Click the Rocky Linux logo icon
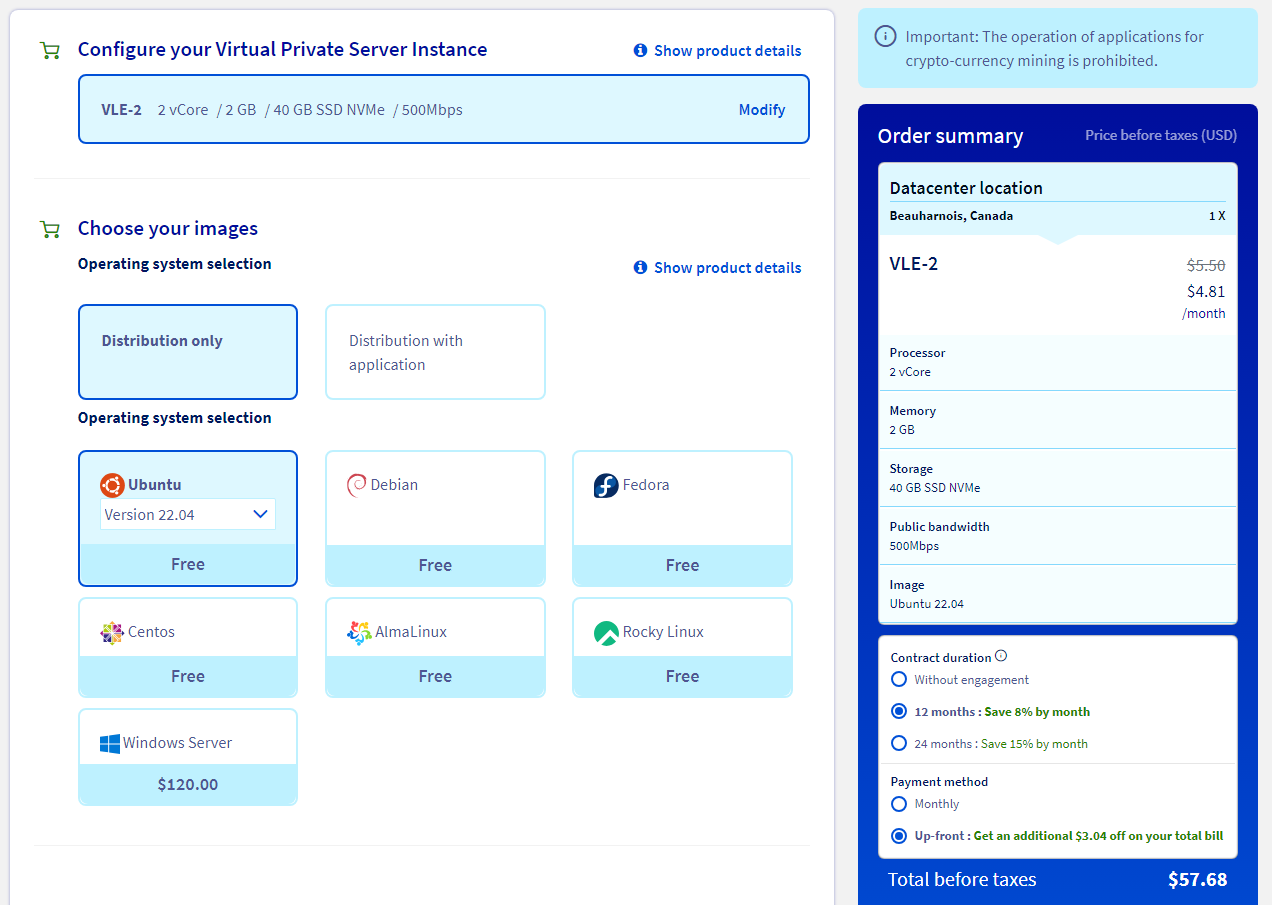This screenshot has height=905, width=1272. click(606, 633)
